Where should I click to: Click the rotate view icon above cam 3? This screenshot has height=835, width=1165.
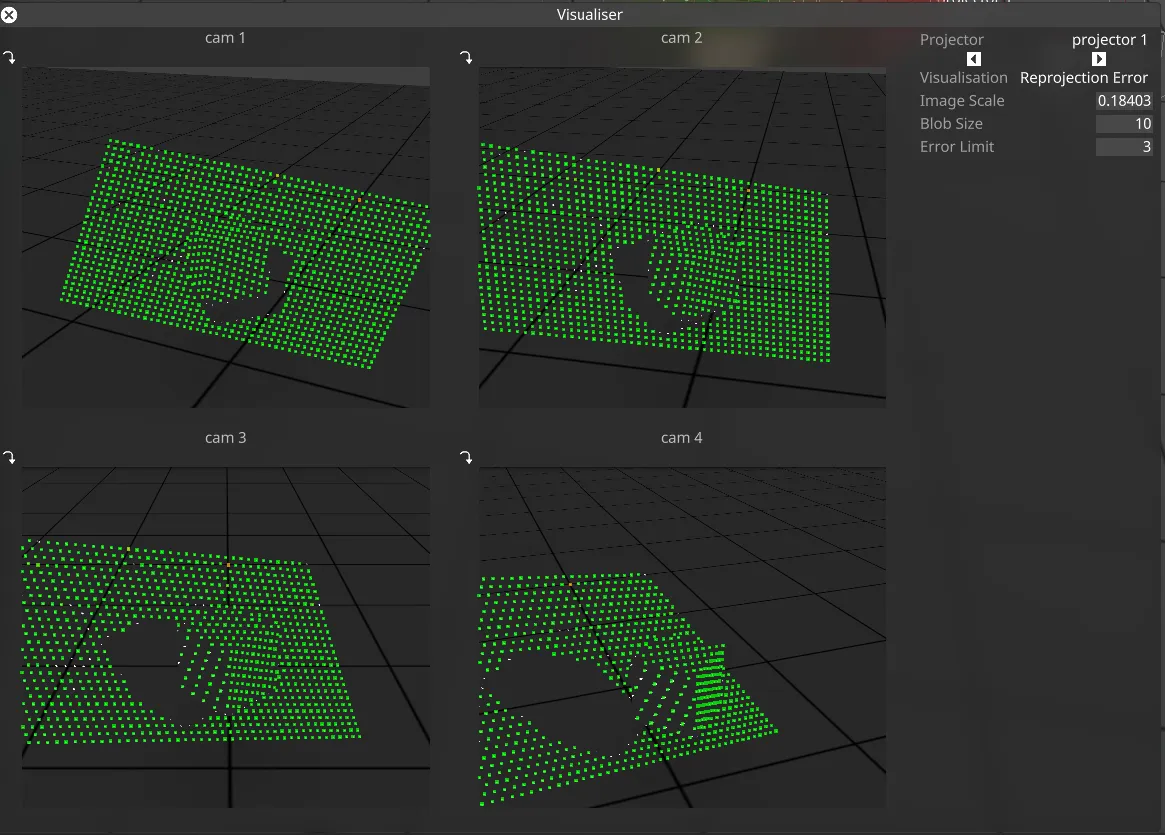click(10, 457)
